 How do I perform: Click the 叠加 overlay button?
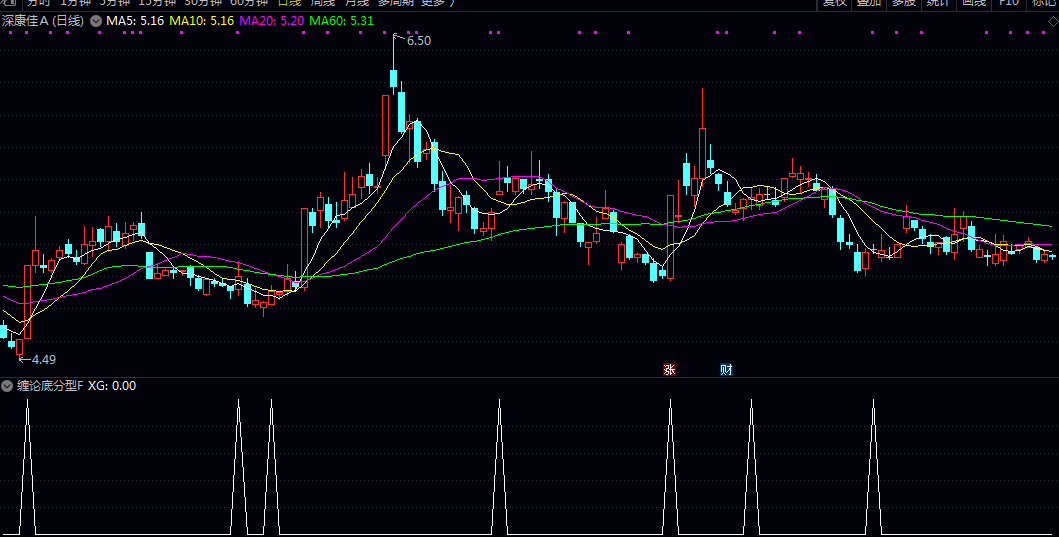(869, 3)
